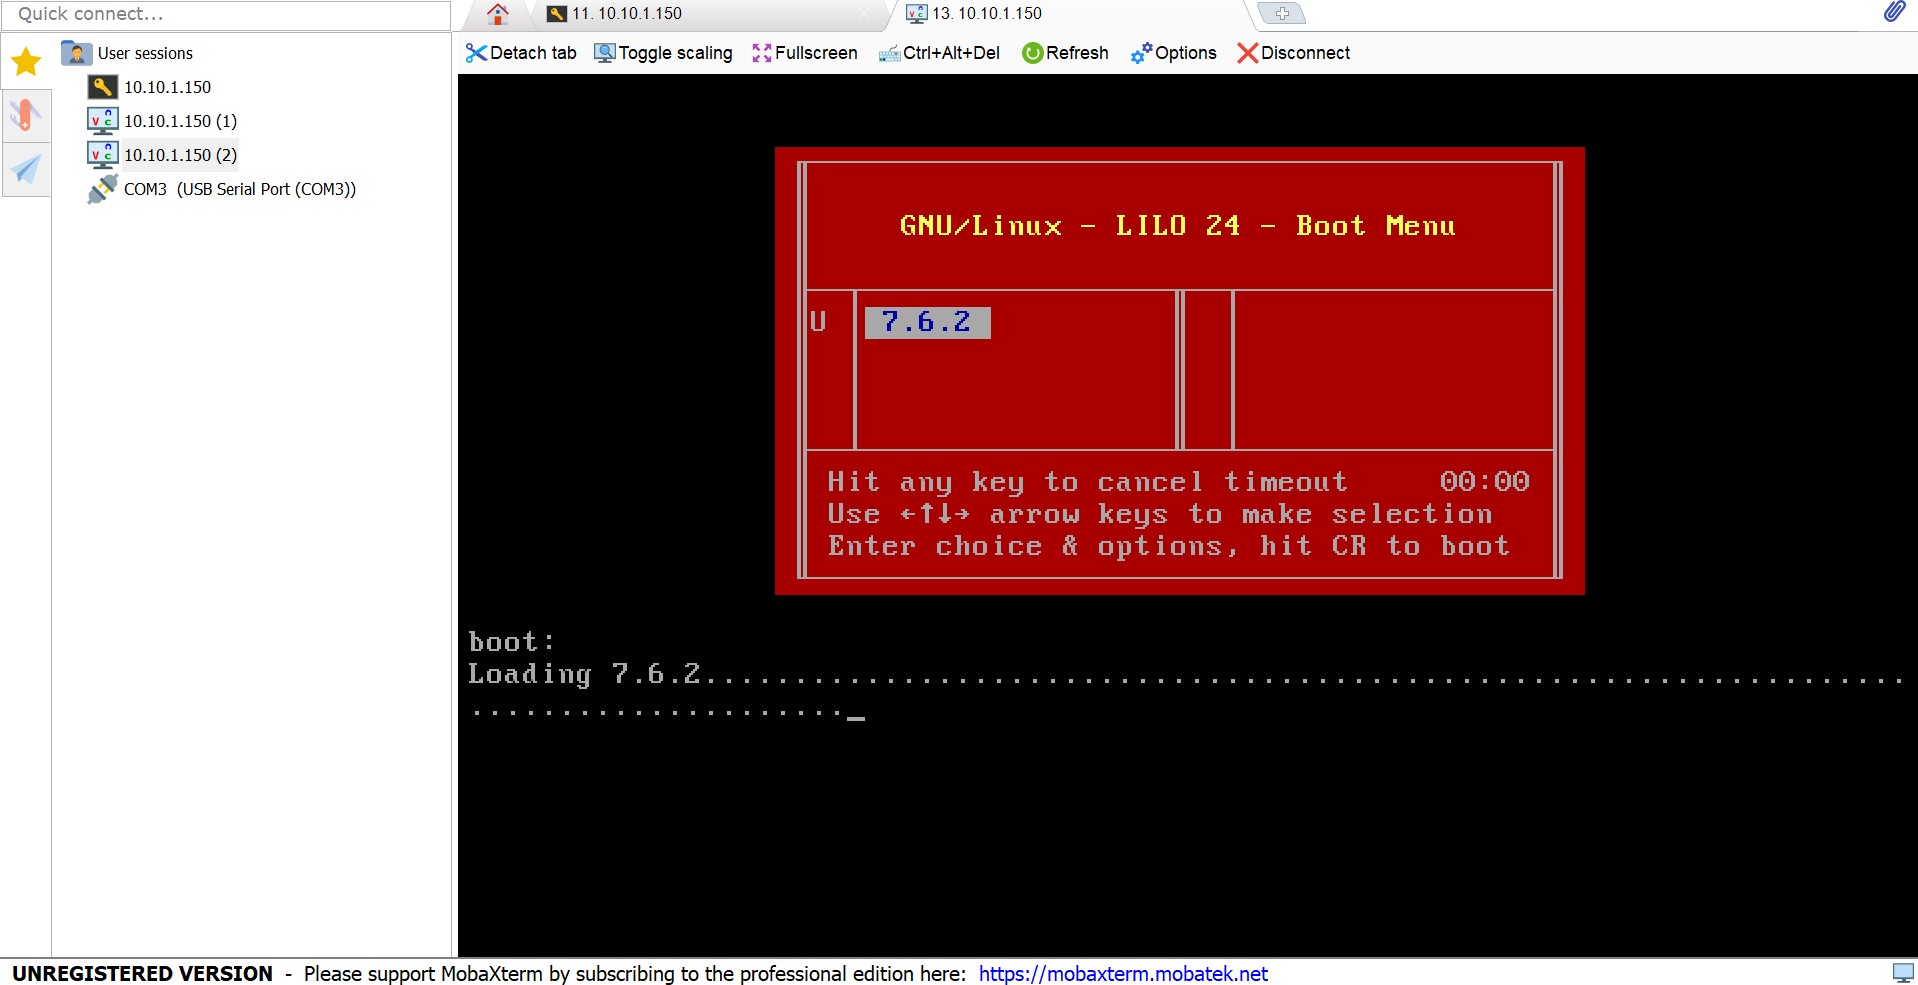
Task: Open the Macros paper plane sidebar icon
Action: click(26, 169)
